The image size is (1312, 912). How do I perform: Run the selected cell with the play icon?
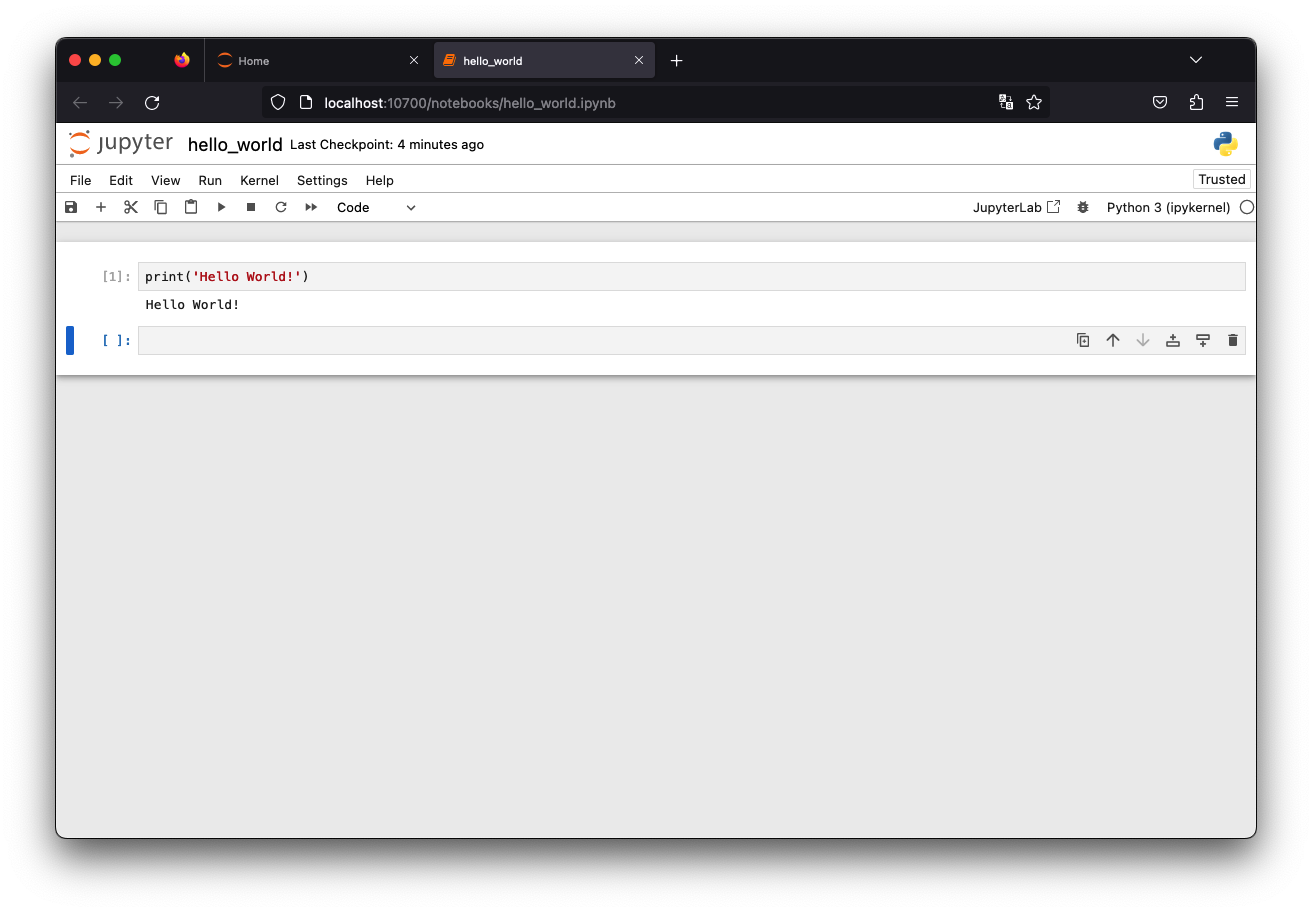click(221, 207)
